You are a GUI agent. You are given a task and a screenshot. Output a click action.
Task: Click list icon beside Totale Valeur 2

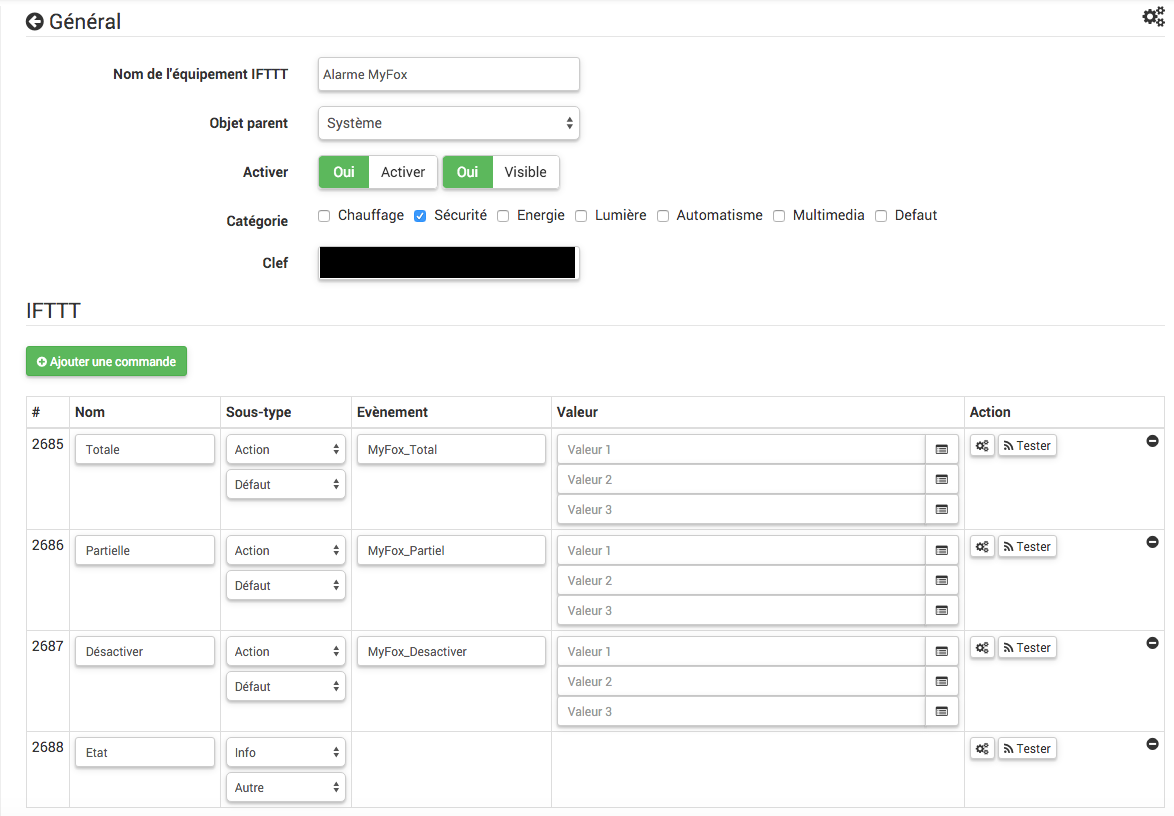(942, 479)
